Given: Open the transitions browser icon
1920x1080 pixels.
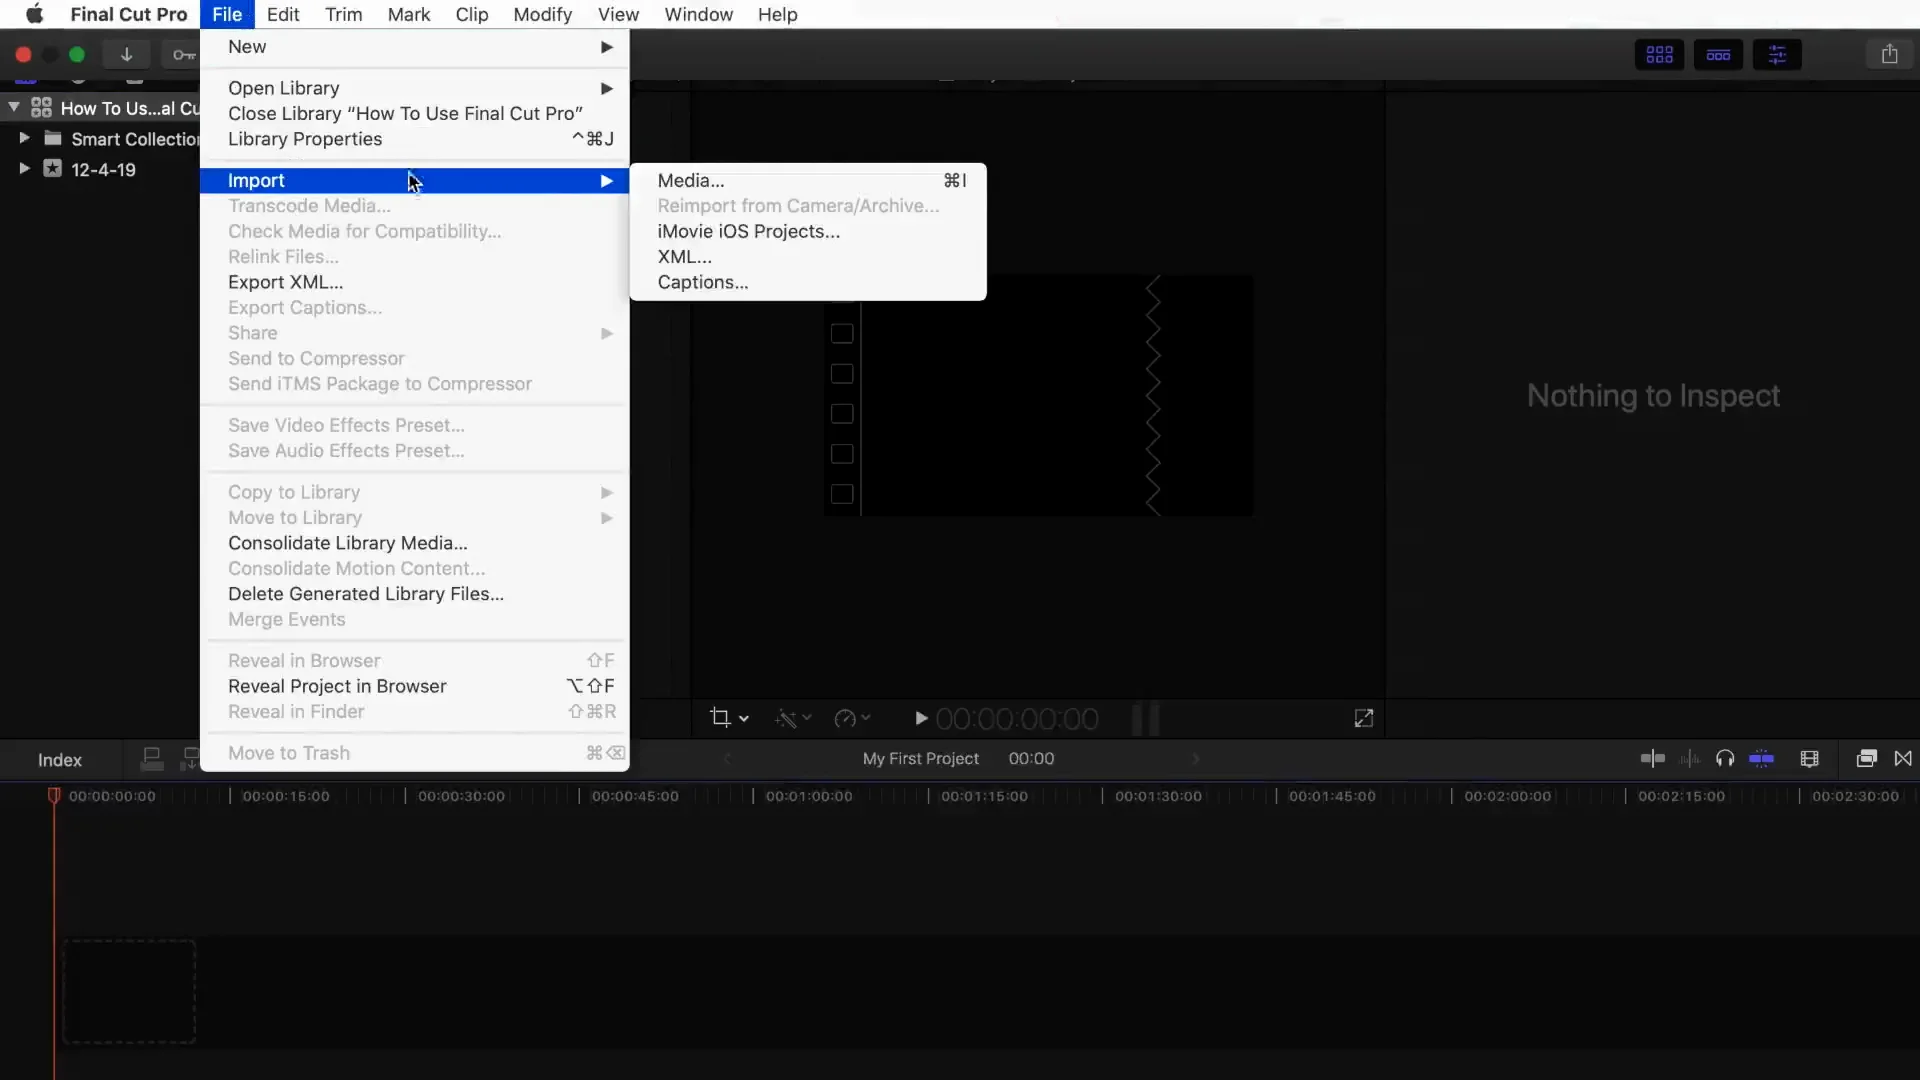Looking at the screenshot, I should [x=1903, y=759].
